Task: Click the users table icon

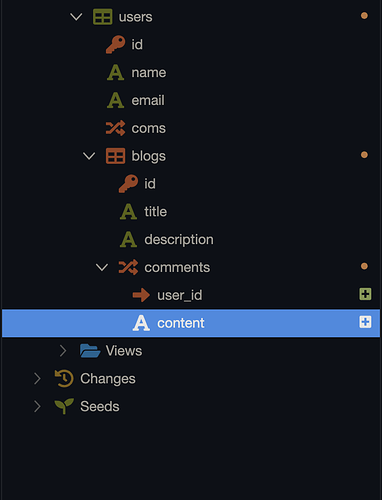Action: click(102, 17)
